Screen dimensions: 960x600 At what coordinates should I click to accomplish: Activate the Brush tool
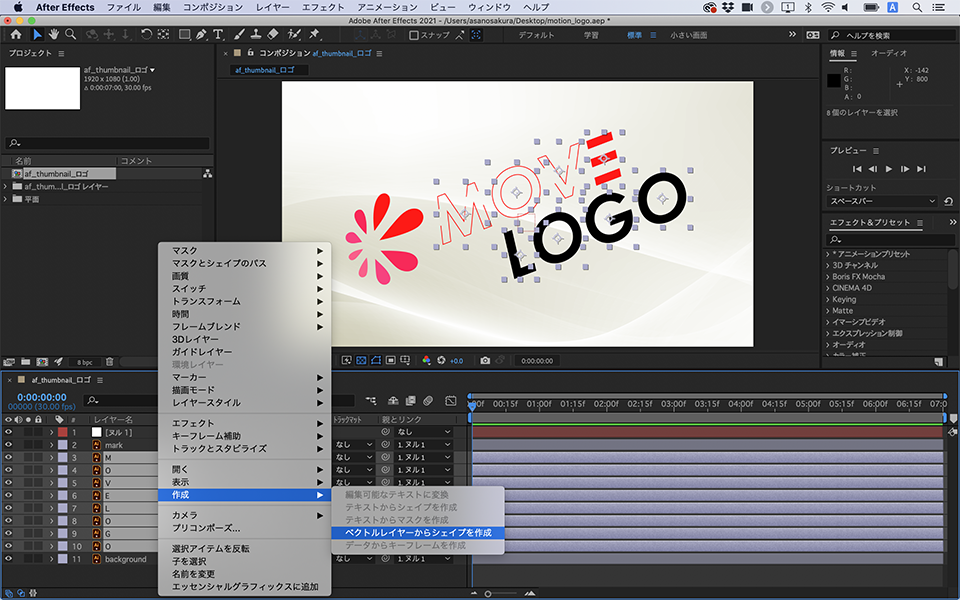(239, 35)
